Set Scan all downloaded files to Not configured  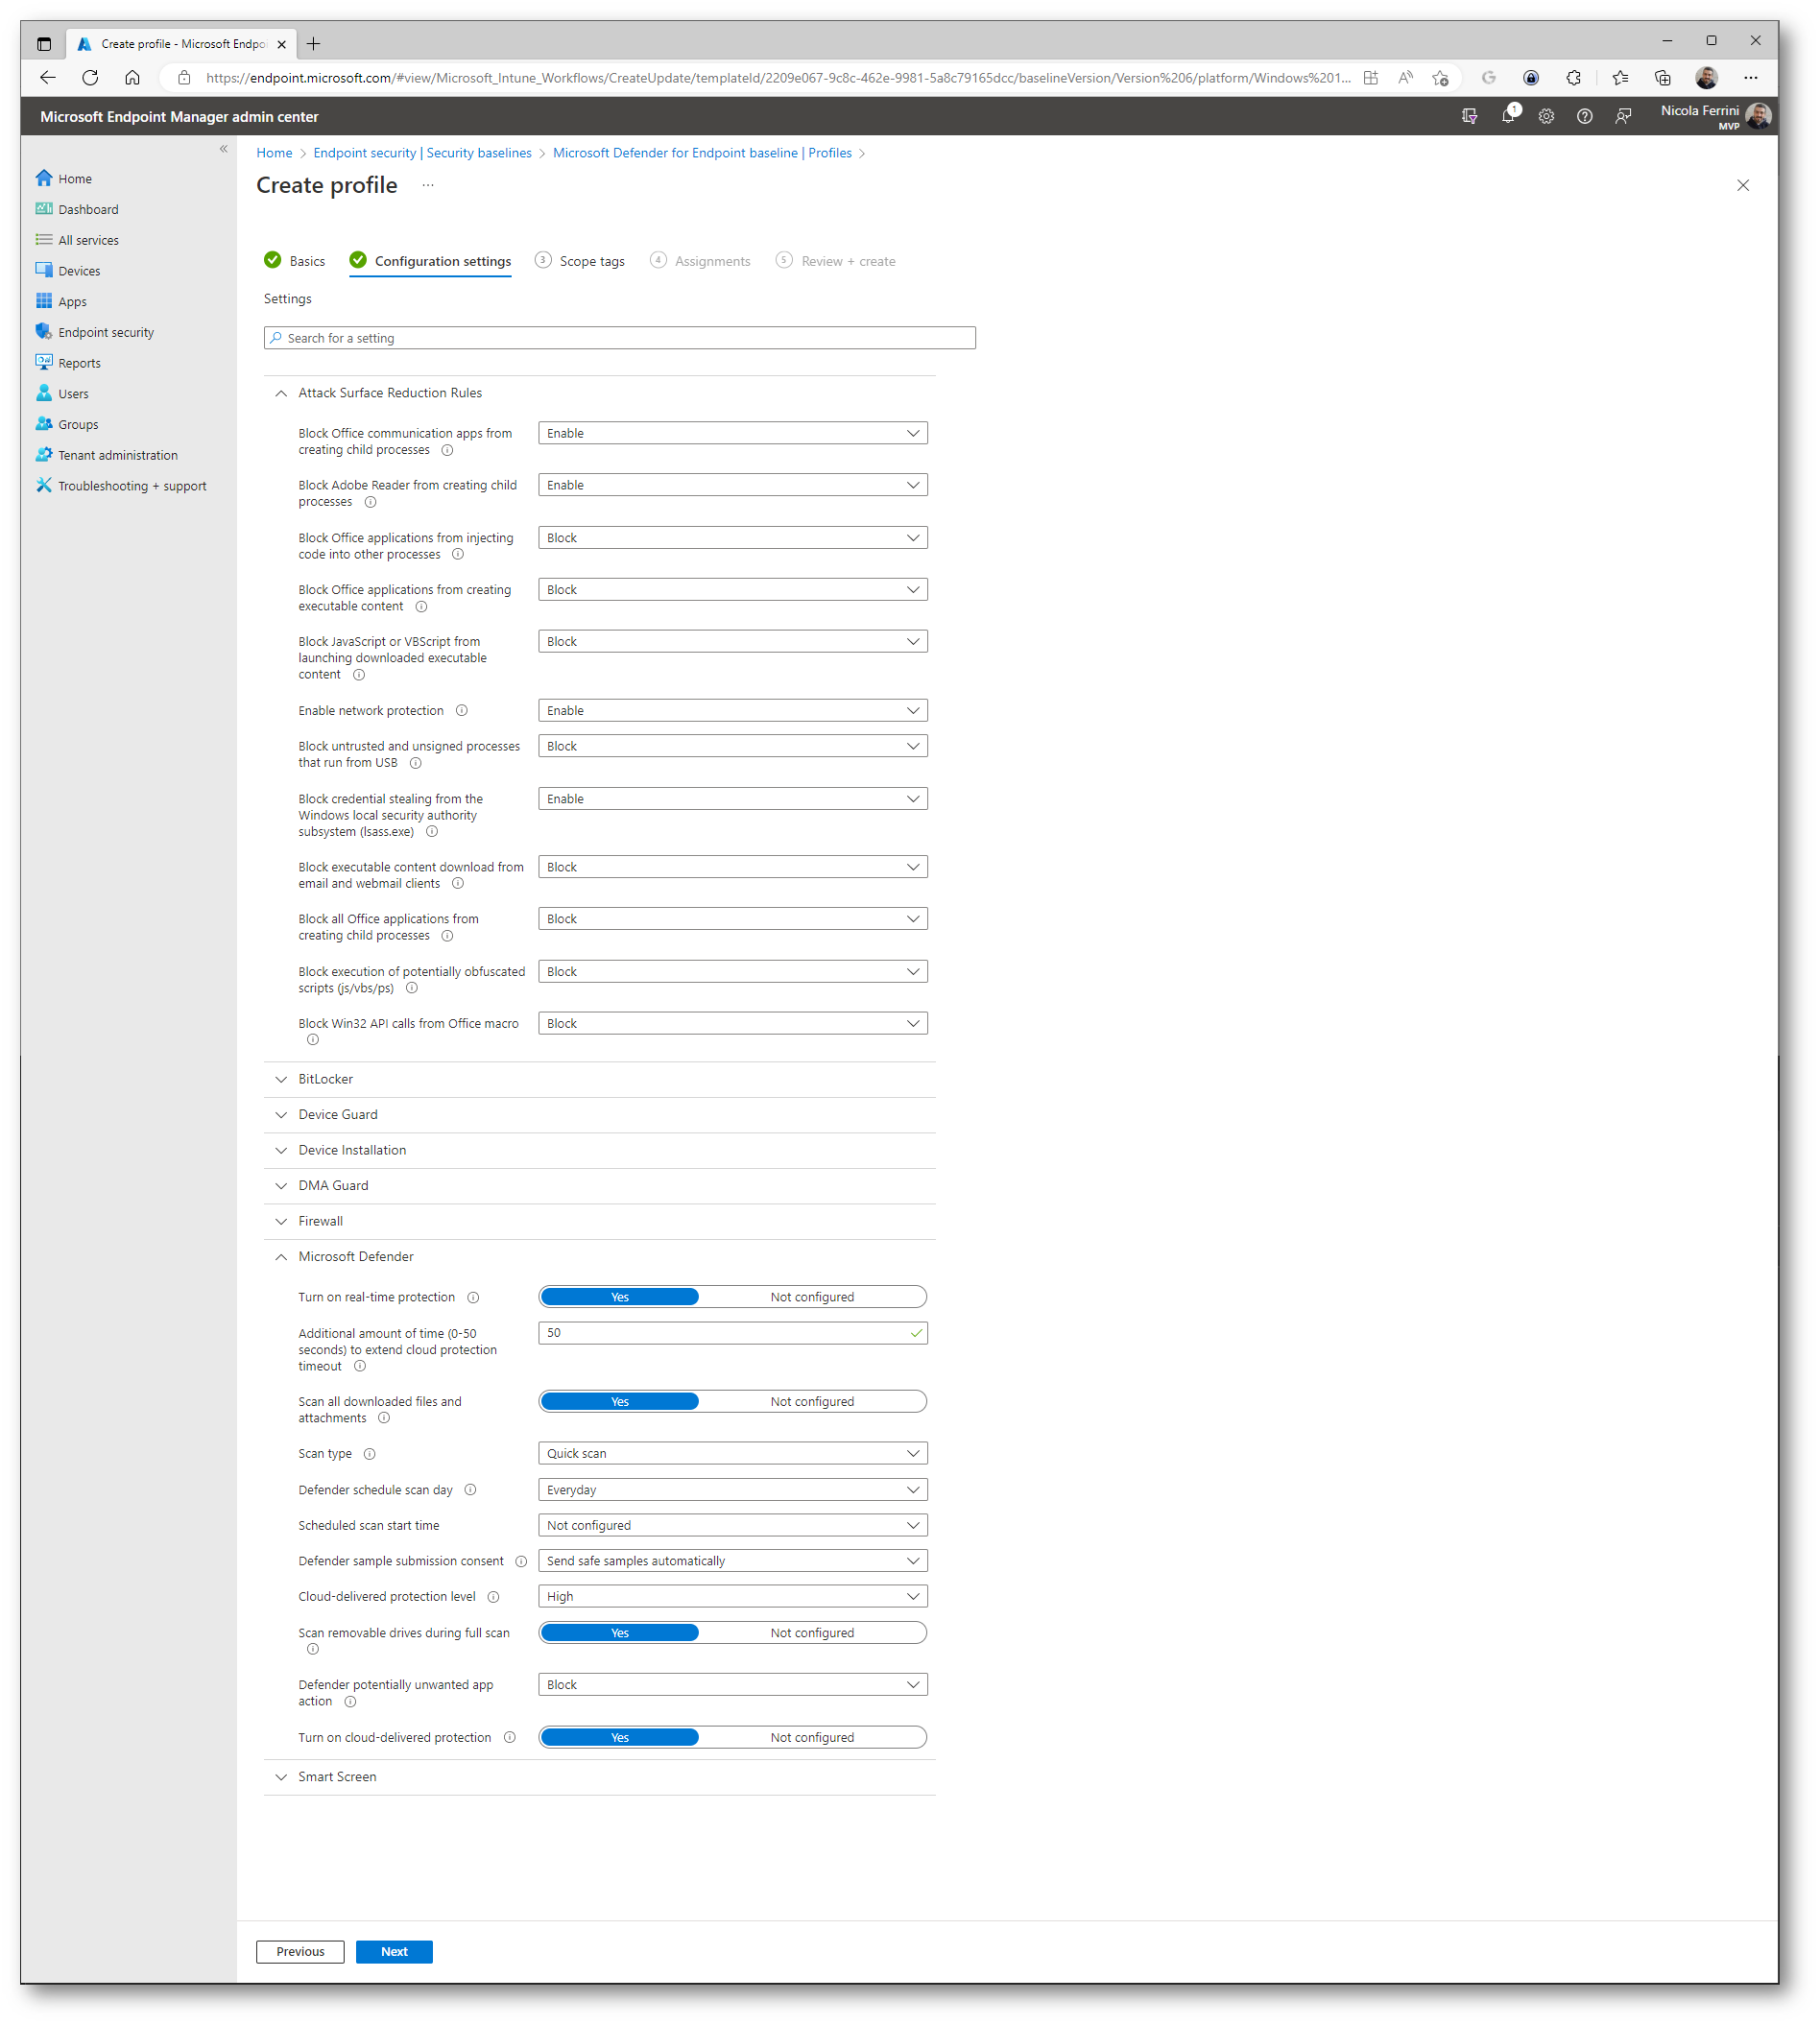point(813,1402)
